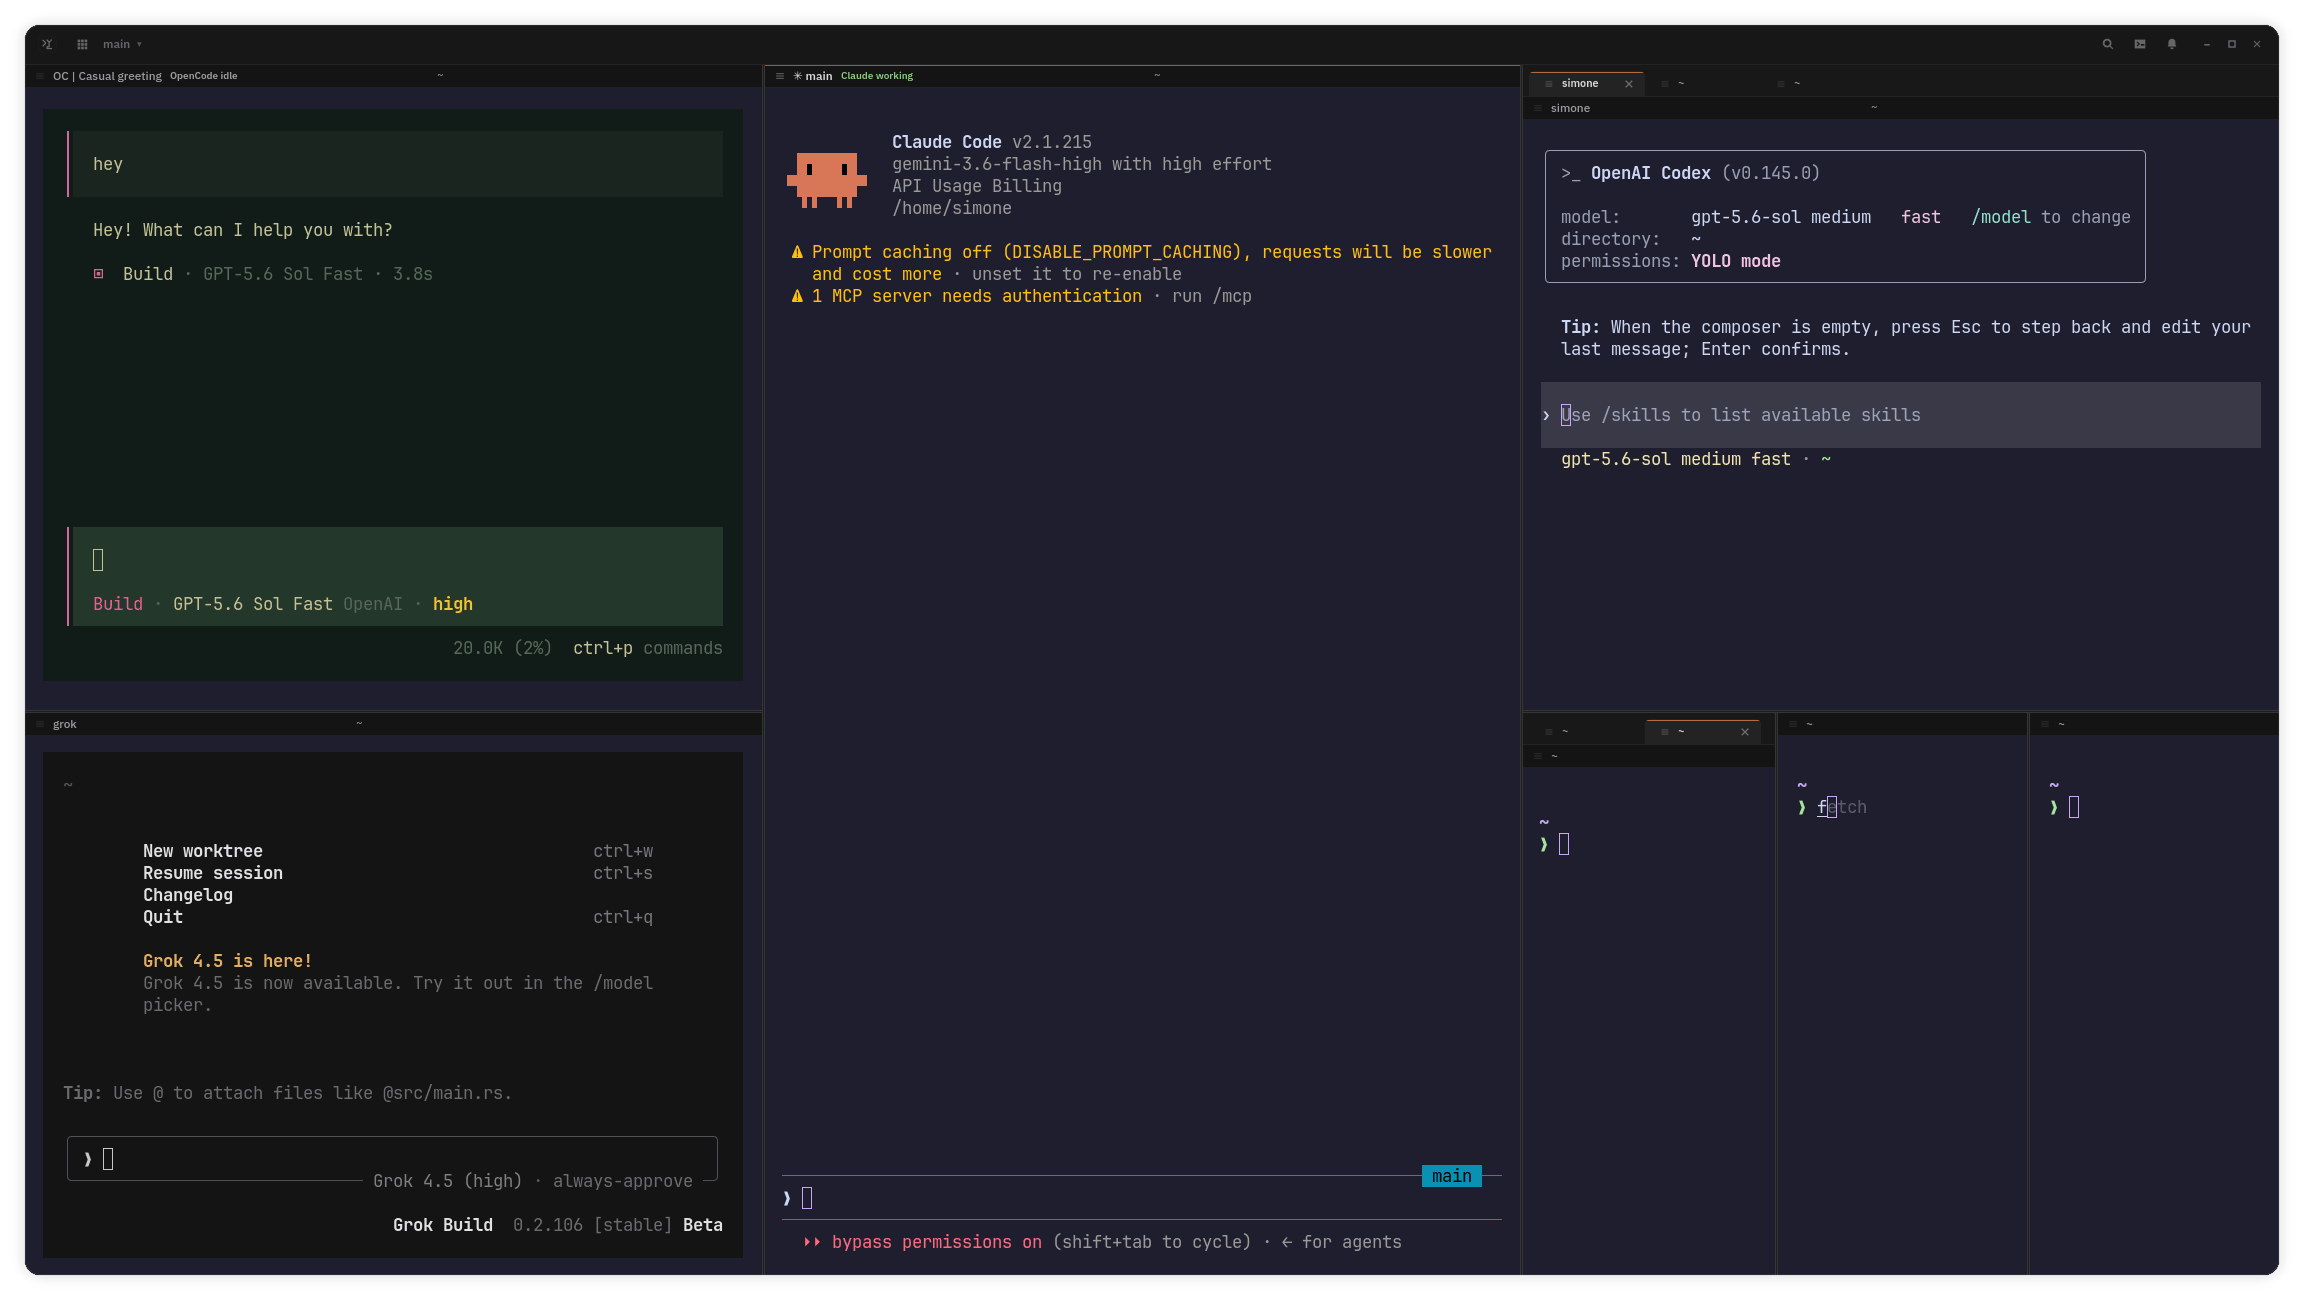The height and width of the screenshot is (1300, 2304).
Task: Click the bottom-left terminal's shell prompt cursor
Action: pyautogui.click(x=1564, y=844)
